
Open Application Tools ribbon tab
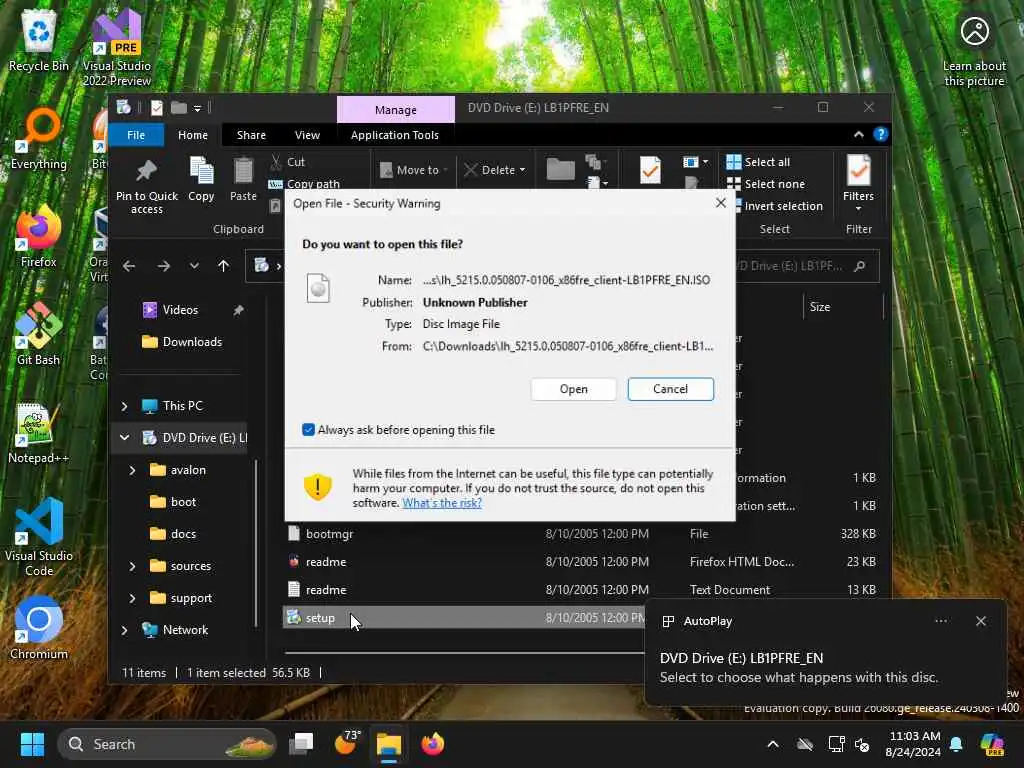click(394, 135)
